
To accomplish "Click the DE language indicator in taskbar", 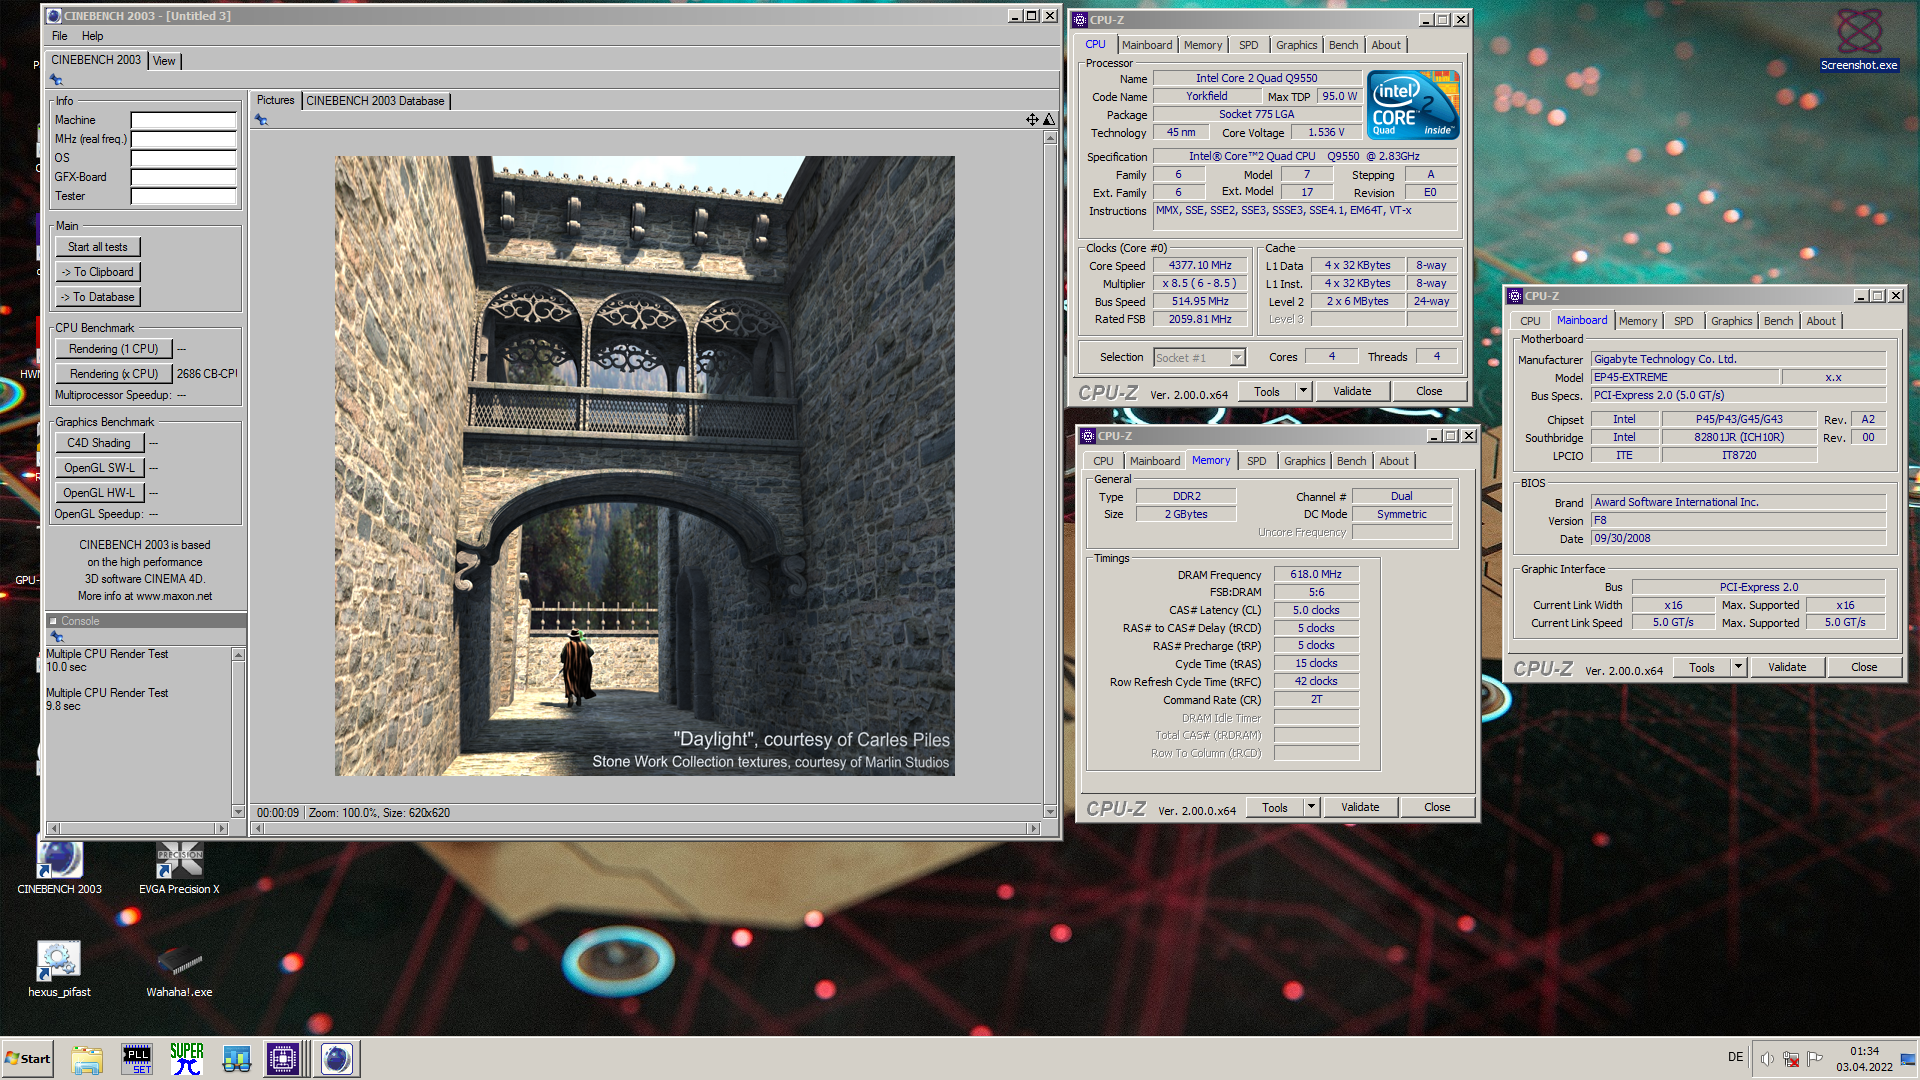I will [x=1735, y=1058].
